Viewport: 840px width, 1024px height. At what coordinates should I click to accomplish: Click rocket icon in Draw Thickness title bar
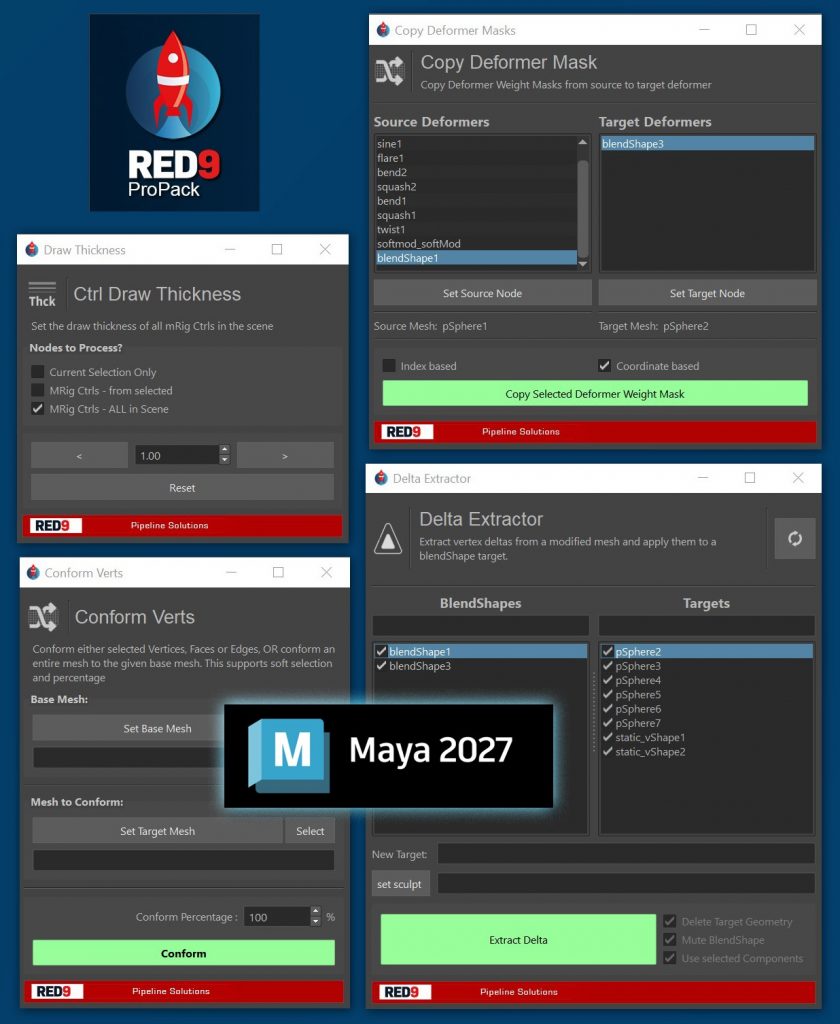point(31,249)
